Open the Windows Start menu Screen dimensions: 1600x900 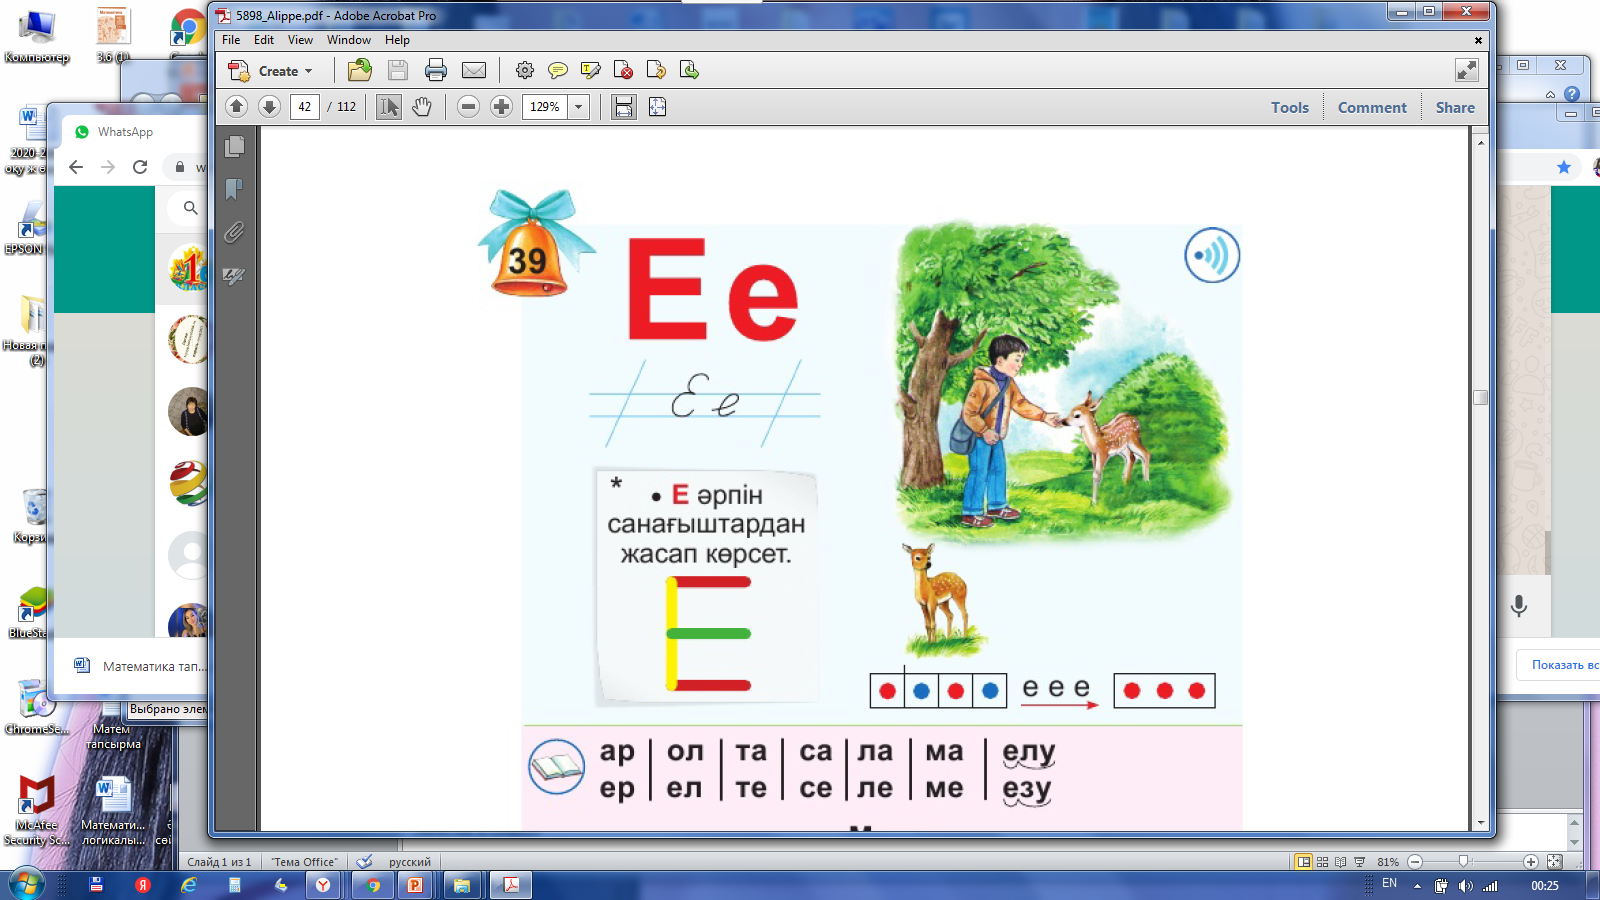tap(25, 885)
